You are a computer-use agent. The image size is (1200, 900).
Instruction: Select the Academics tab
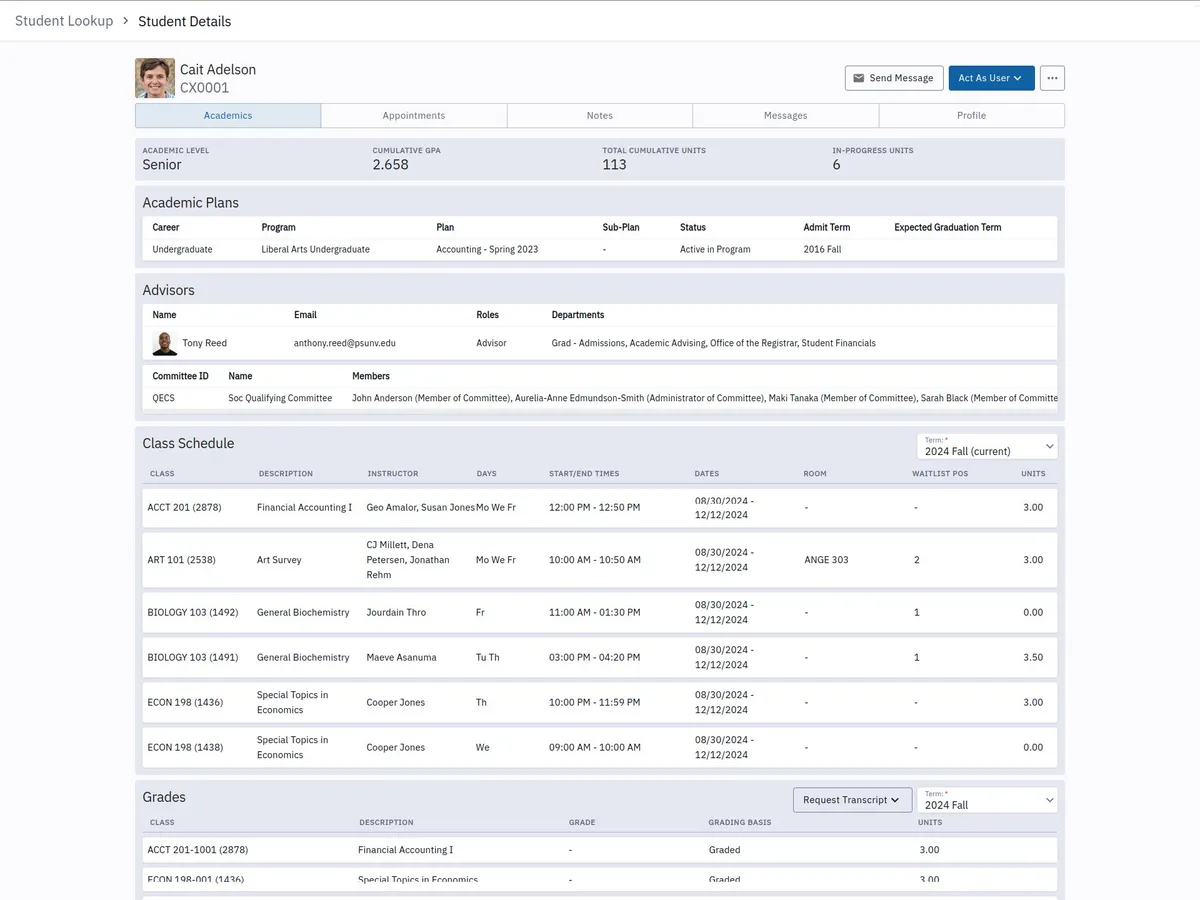coord(228,116)
